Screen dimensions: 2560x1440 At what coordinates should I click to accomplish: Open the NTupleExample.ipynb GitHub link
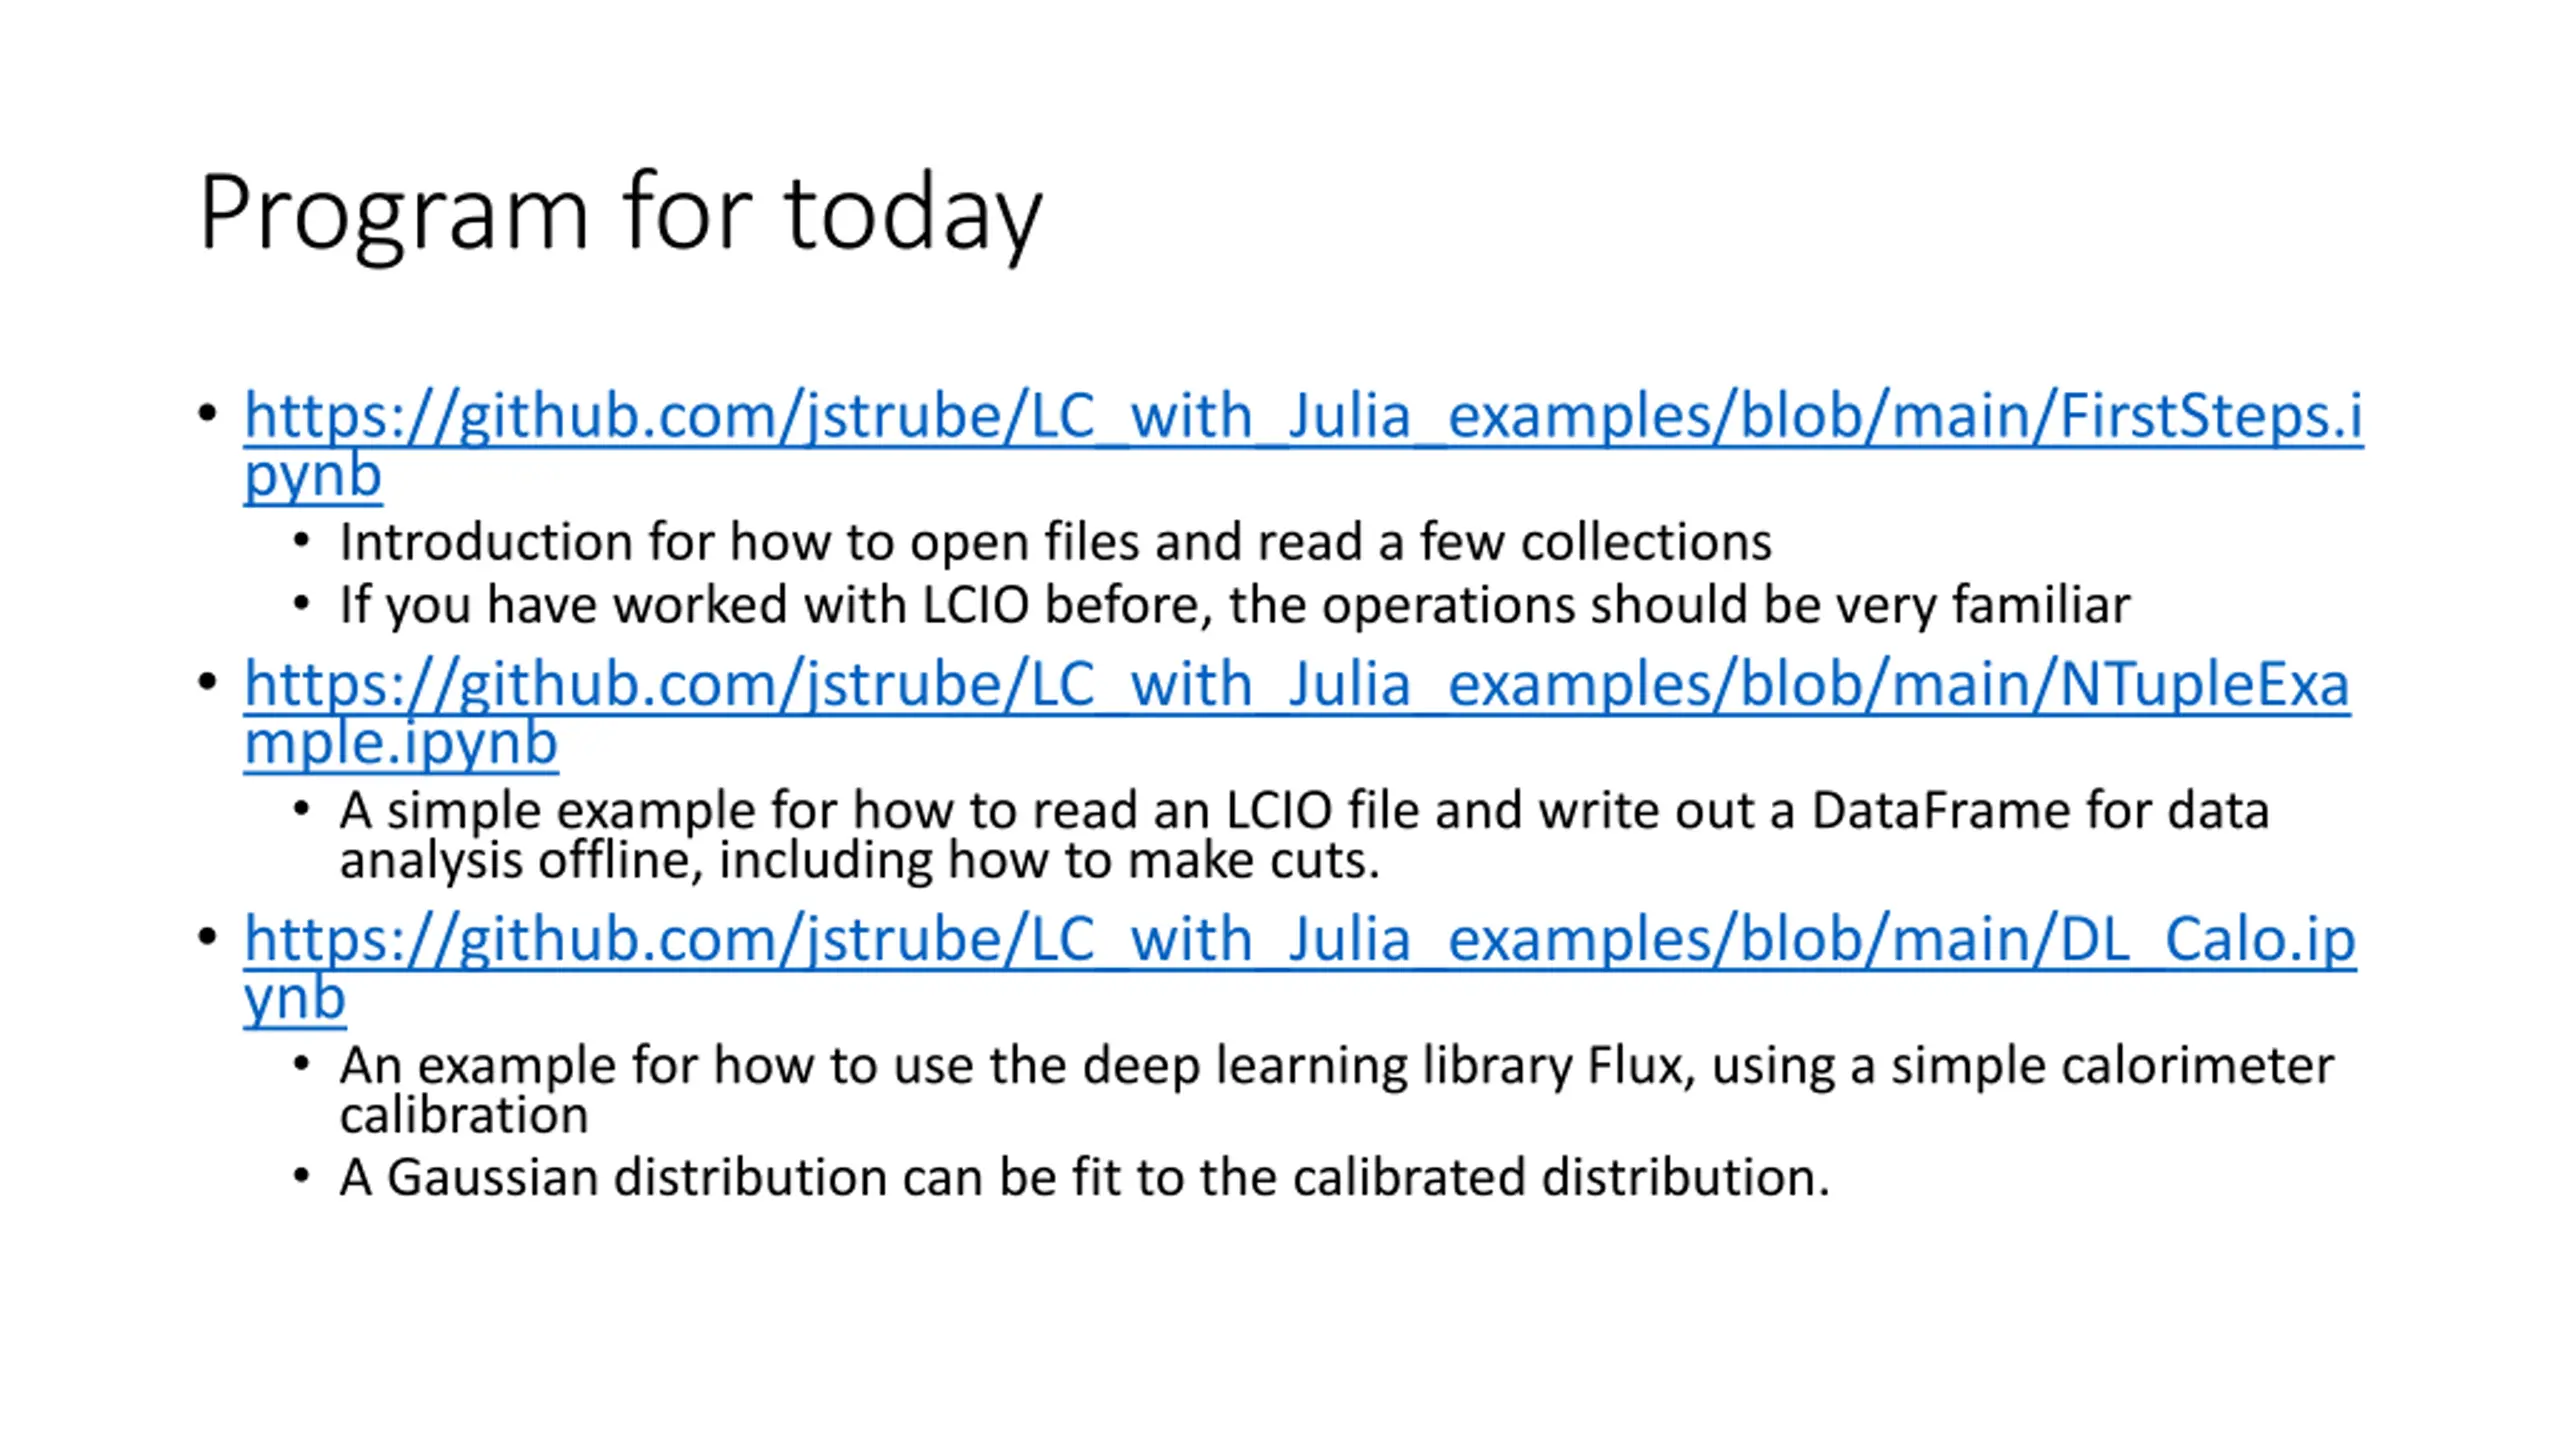click(x=1297, y=684)
